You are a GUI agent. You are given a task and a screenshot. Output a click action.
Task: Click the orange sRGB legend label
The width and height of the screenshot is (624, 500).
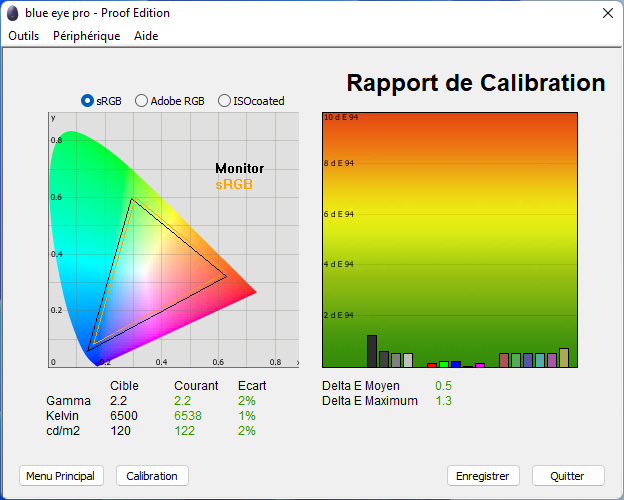coord(234,185)
